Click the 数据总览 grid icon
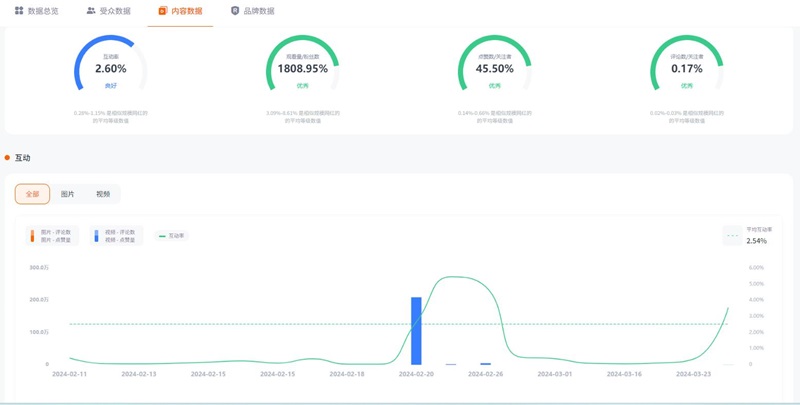This screenshot has width=800, height=405. click(x=19, y=11)
